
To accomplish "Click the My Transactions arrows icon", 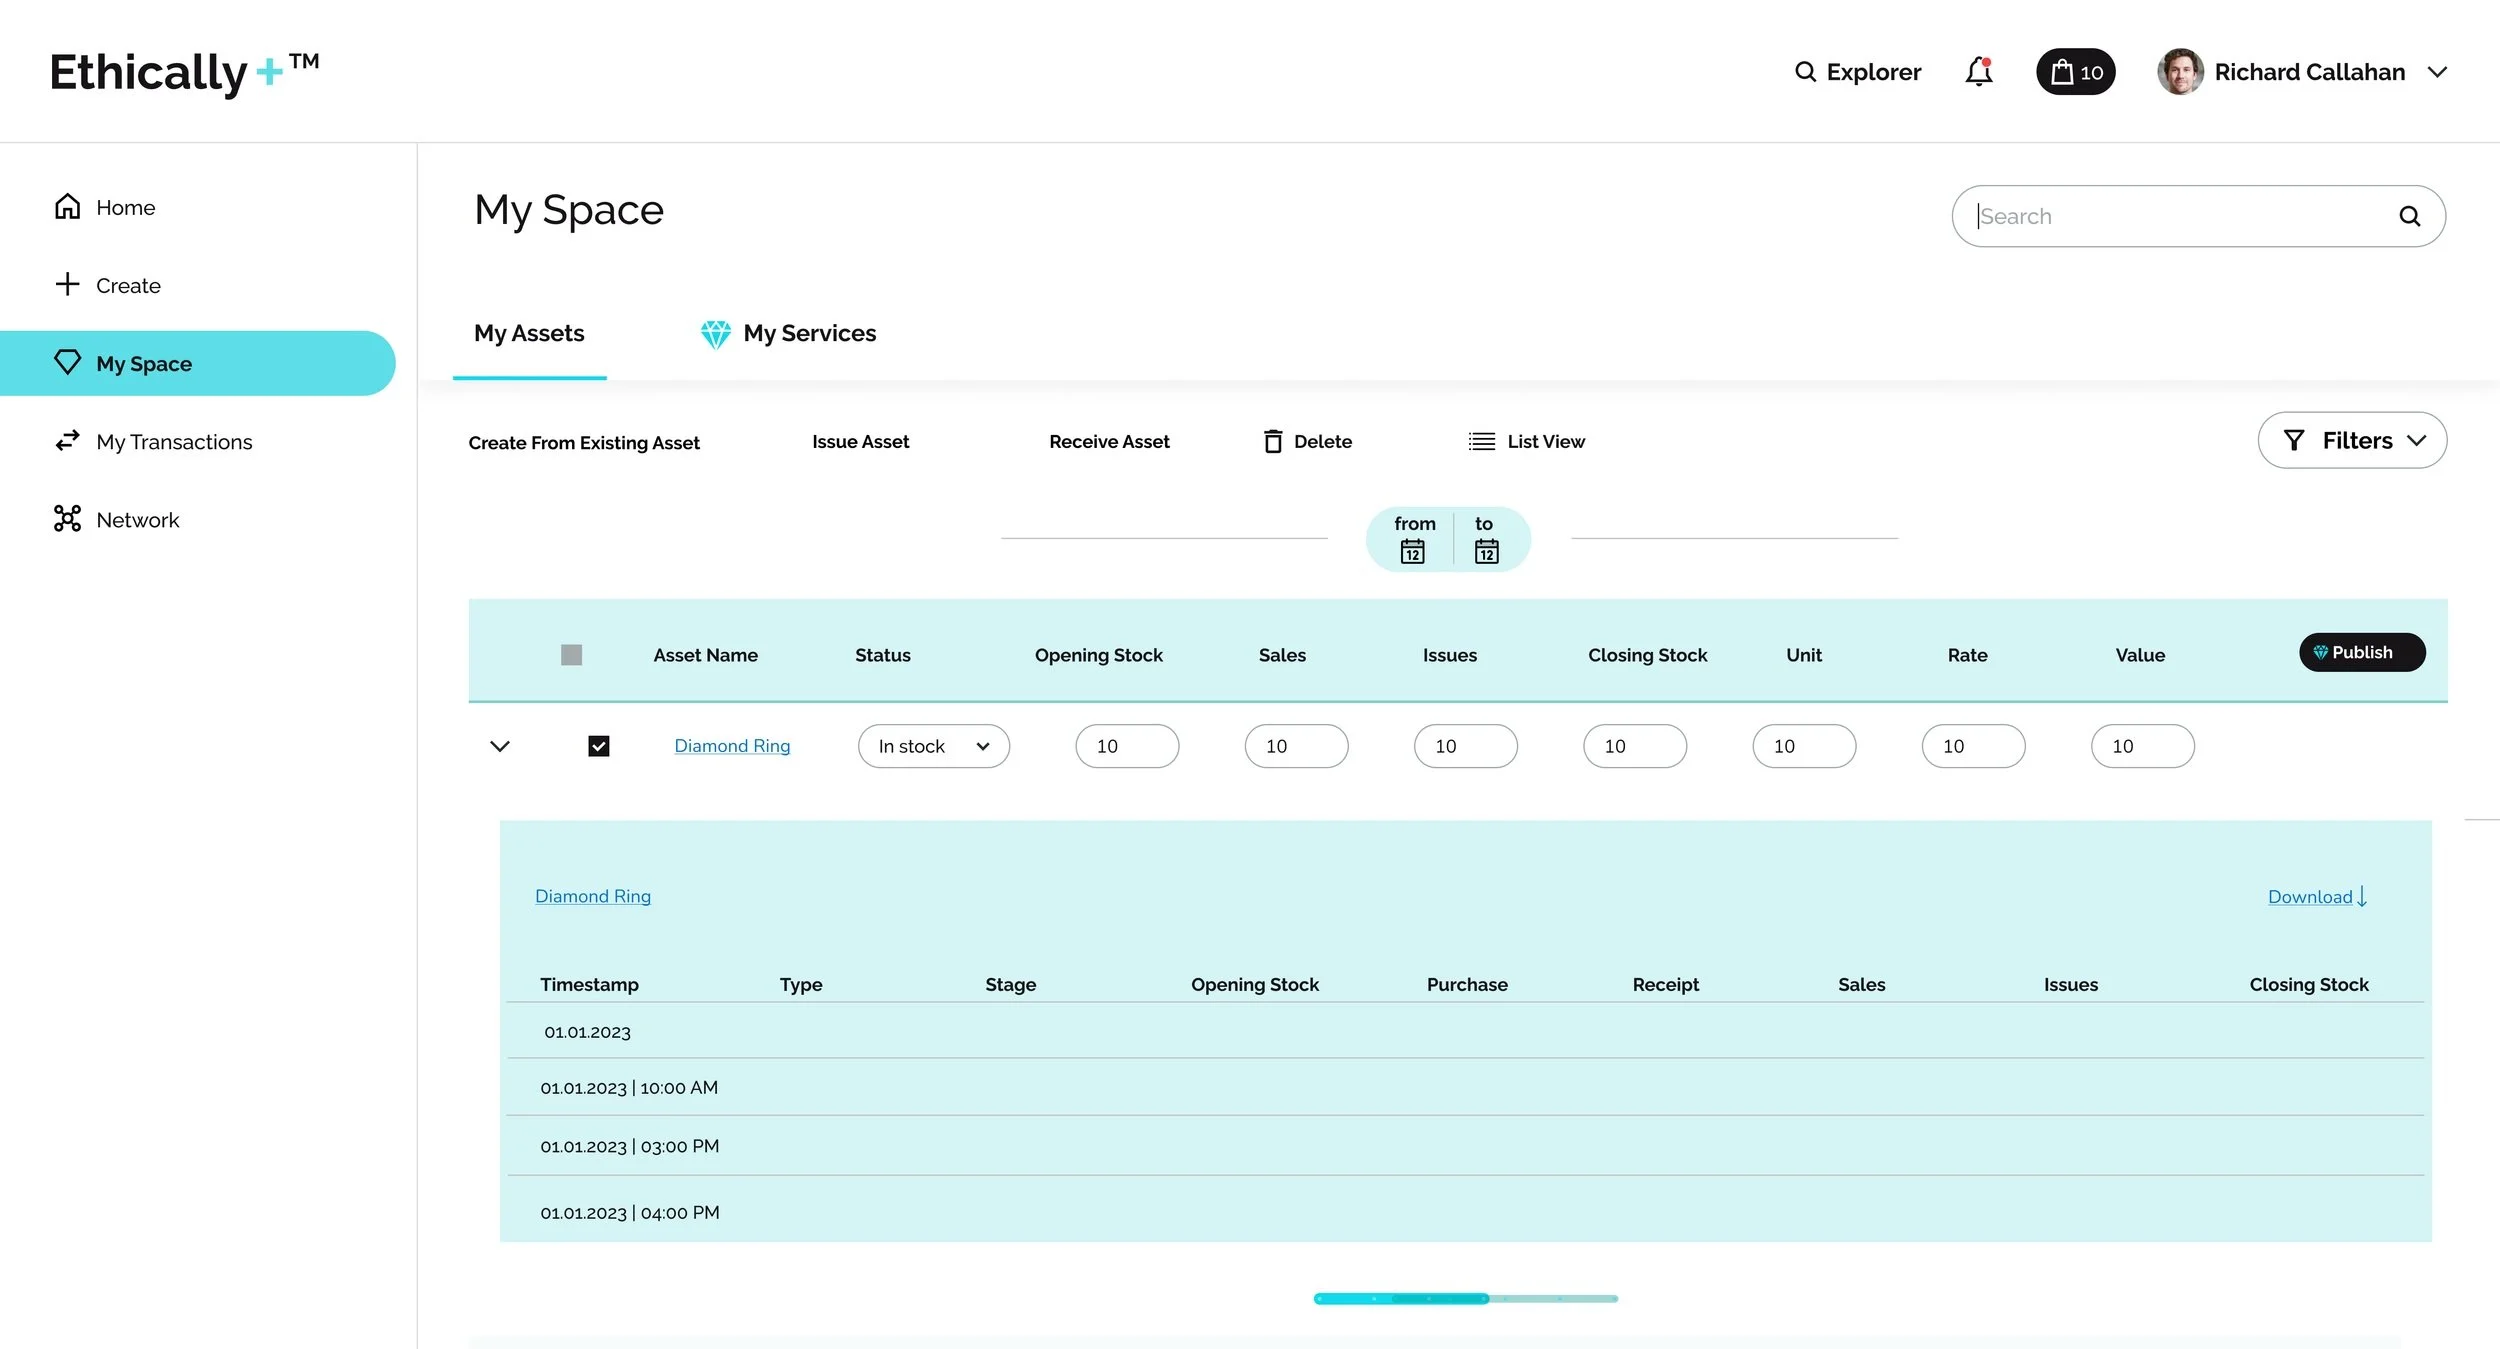I will (67, 441).
